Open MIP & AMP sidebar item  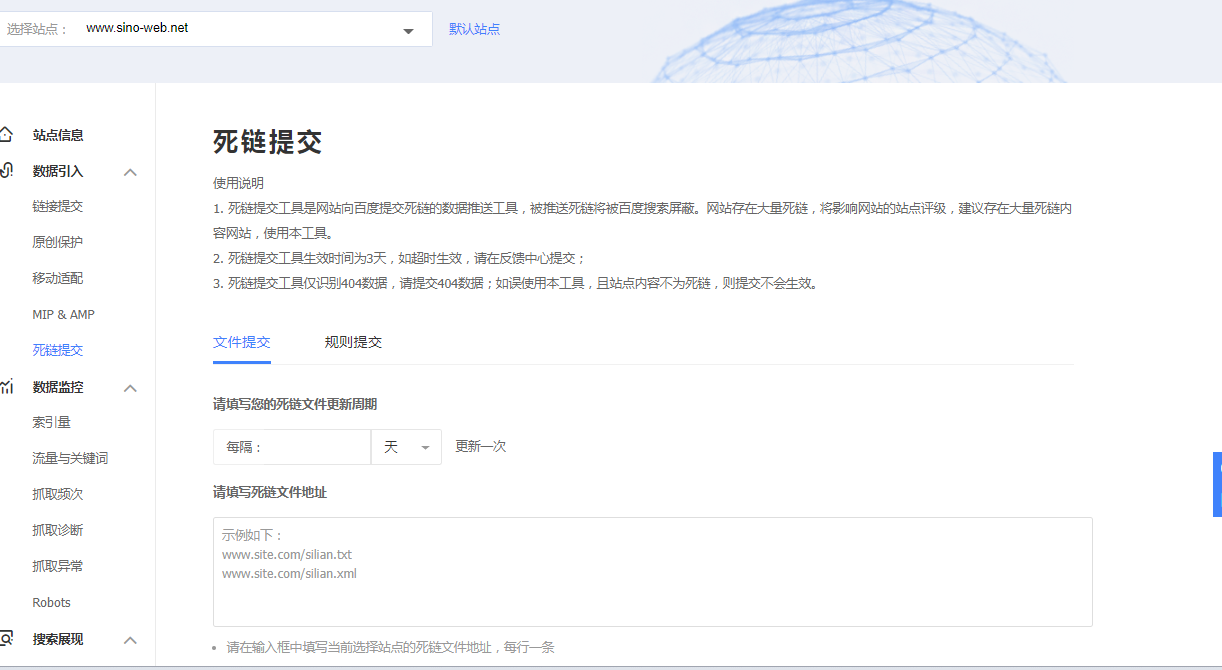[63, 314]
